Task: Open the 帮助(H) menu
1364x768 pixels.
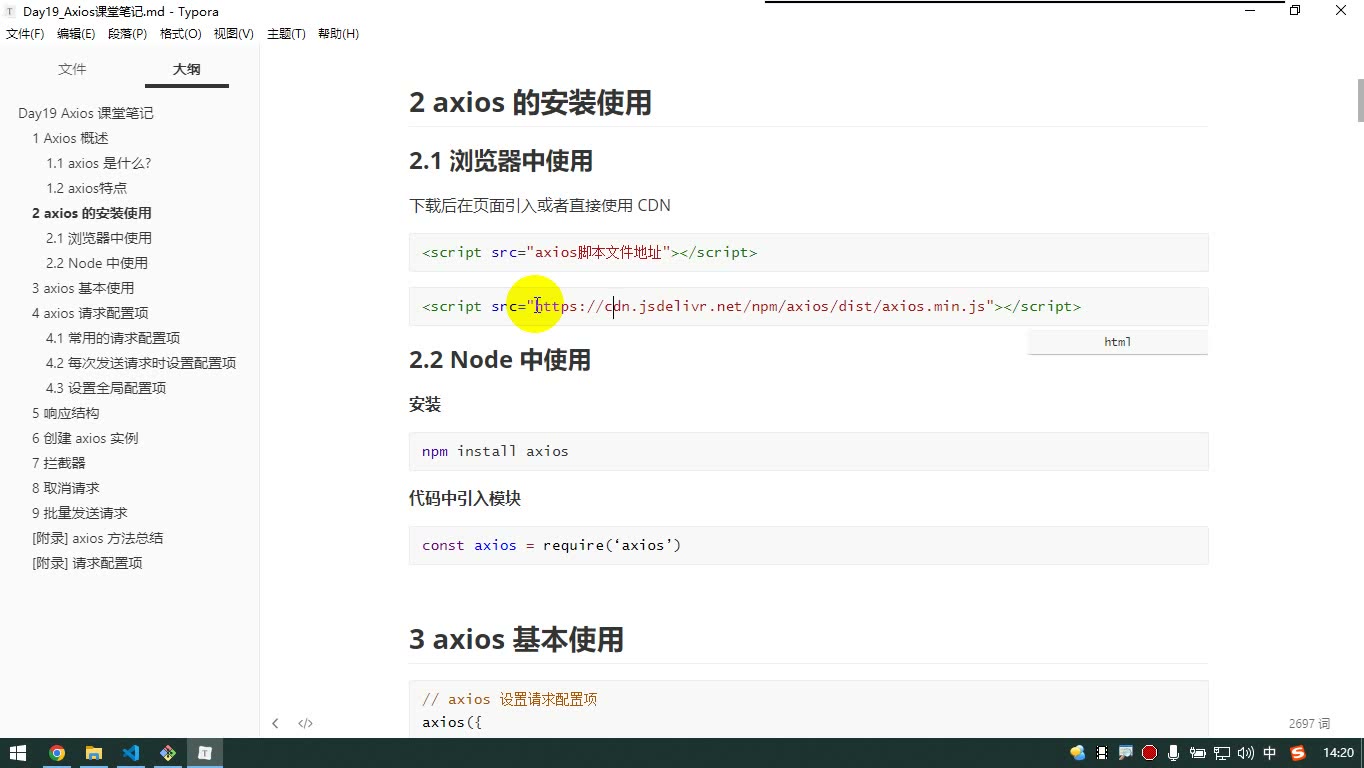Action: (338, 34)
